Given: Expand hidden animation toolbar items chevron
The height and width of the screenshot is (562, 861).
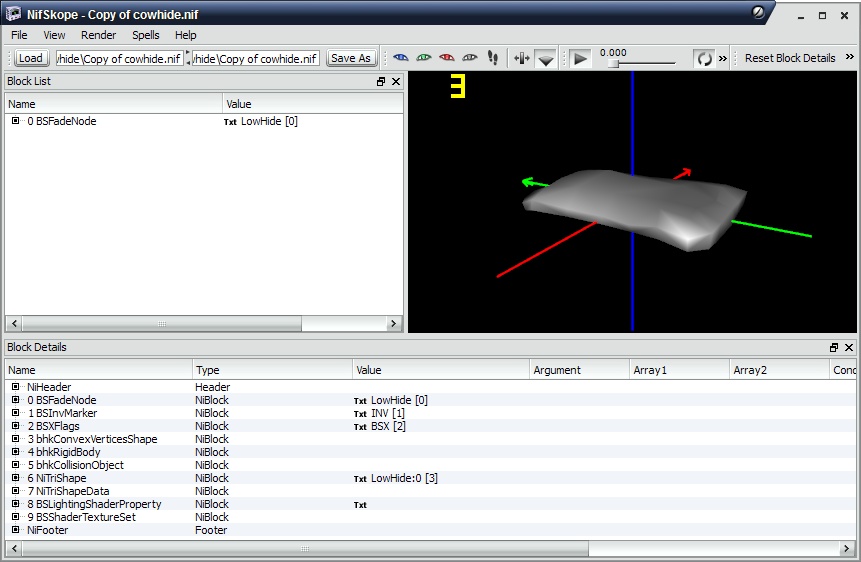Looking at the screenshot, I should tap(723, 58).
